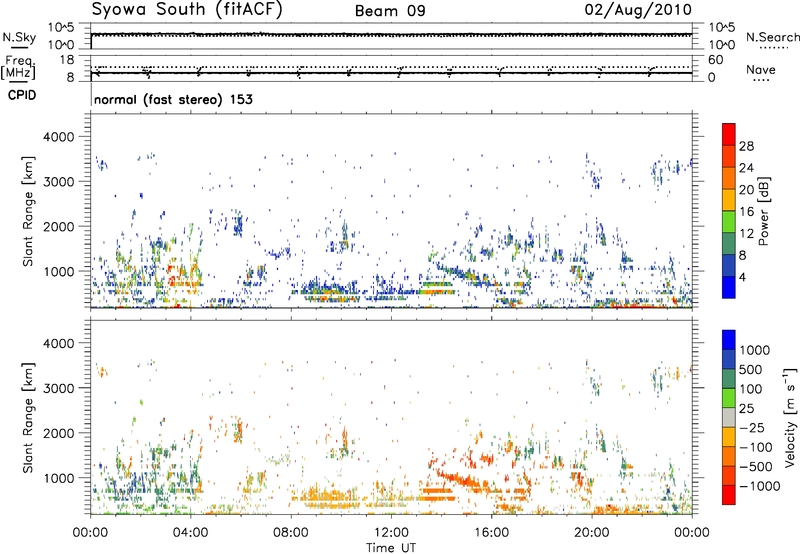This screenshot has height=554, width=800.
Task: Click the 'Freq. [MHz]' axis label
Action: click(18, 68)
